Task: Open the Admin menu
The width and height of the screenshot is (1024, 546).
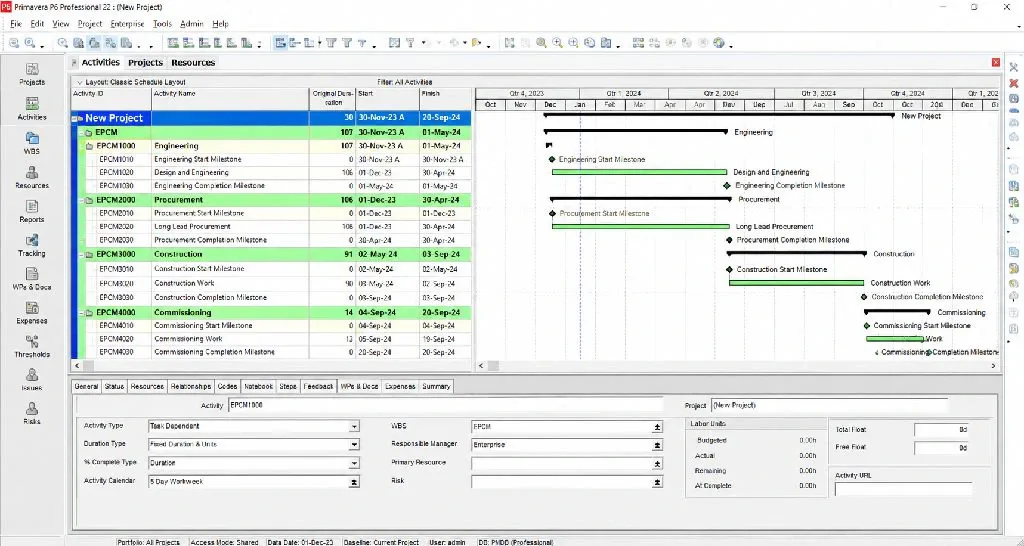Action: (x=191, y=24)
